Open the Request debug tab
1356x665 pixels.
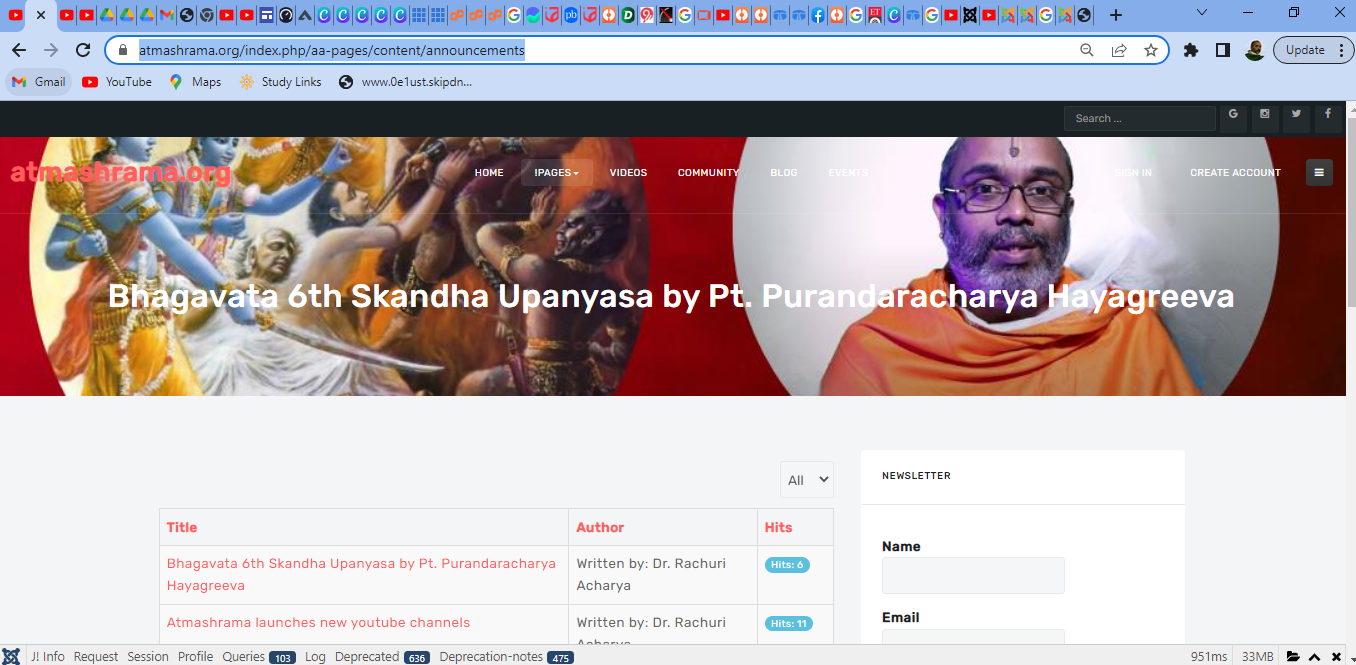[96, 657]
